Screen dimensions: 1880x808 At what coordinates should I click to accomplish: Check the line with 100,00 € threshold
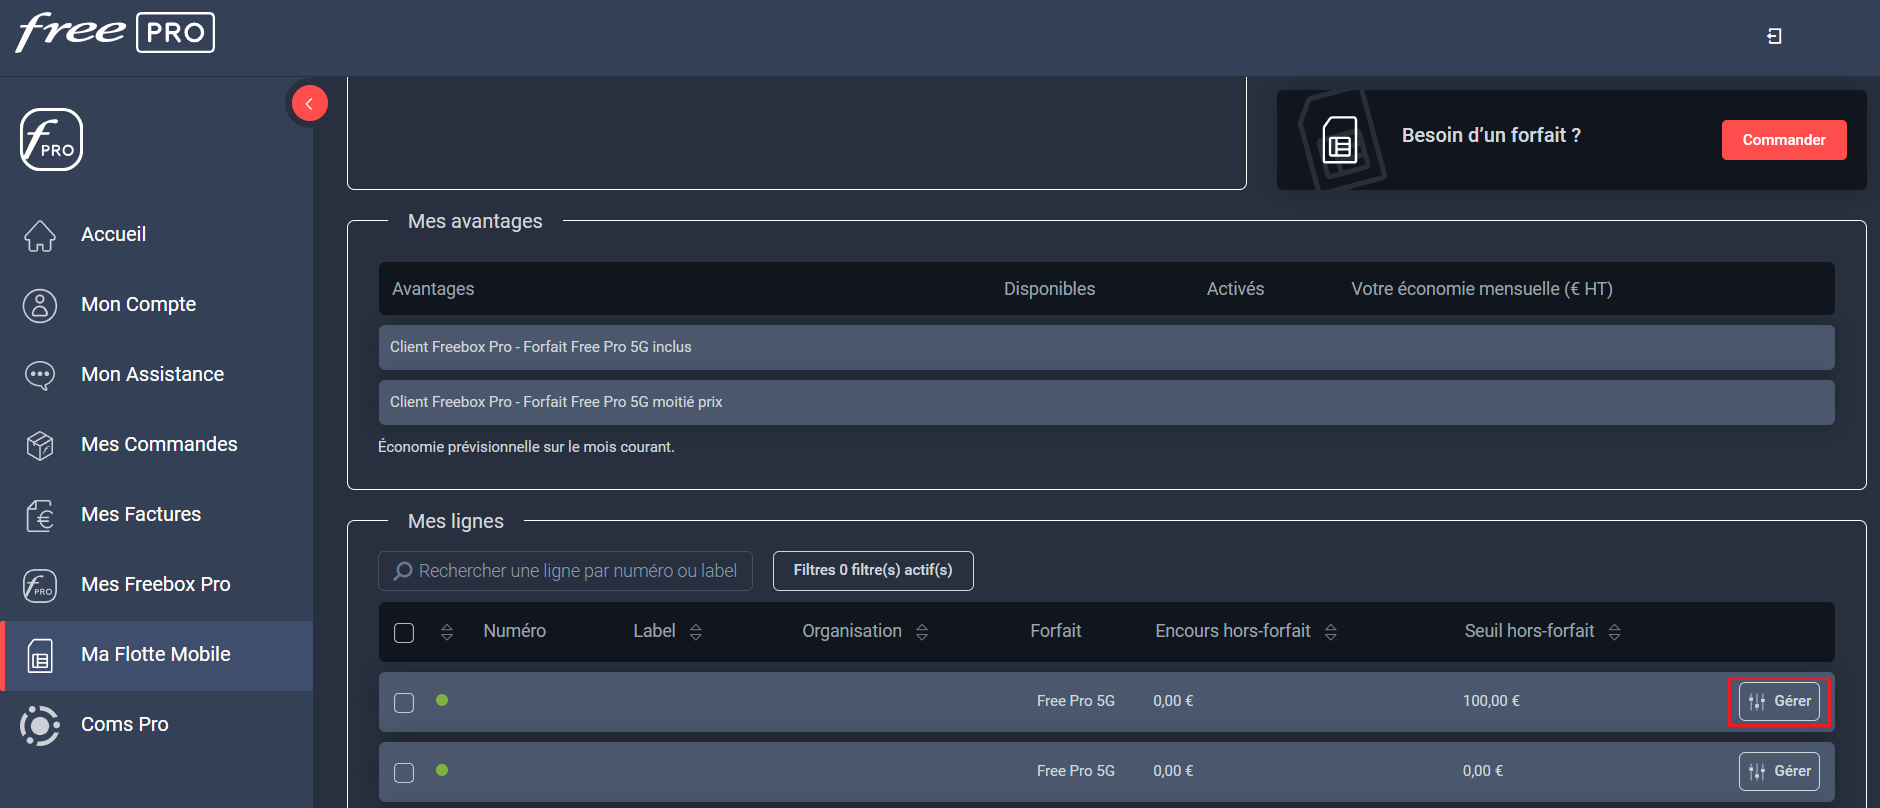point(404,703)
